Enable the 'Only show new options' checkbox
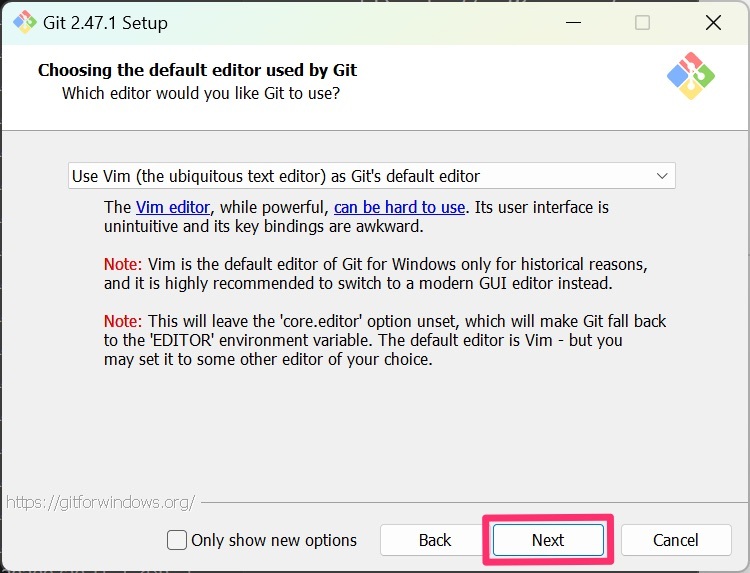This screenshot has width=750, height=573. tap(176, 540)
